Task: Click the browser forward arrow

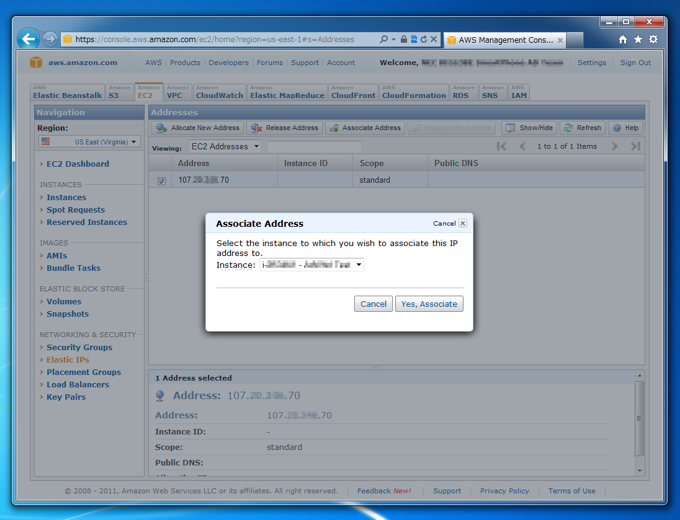Action: 50,39
